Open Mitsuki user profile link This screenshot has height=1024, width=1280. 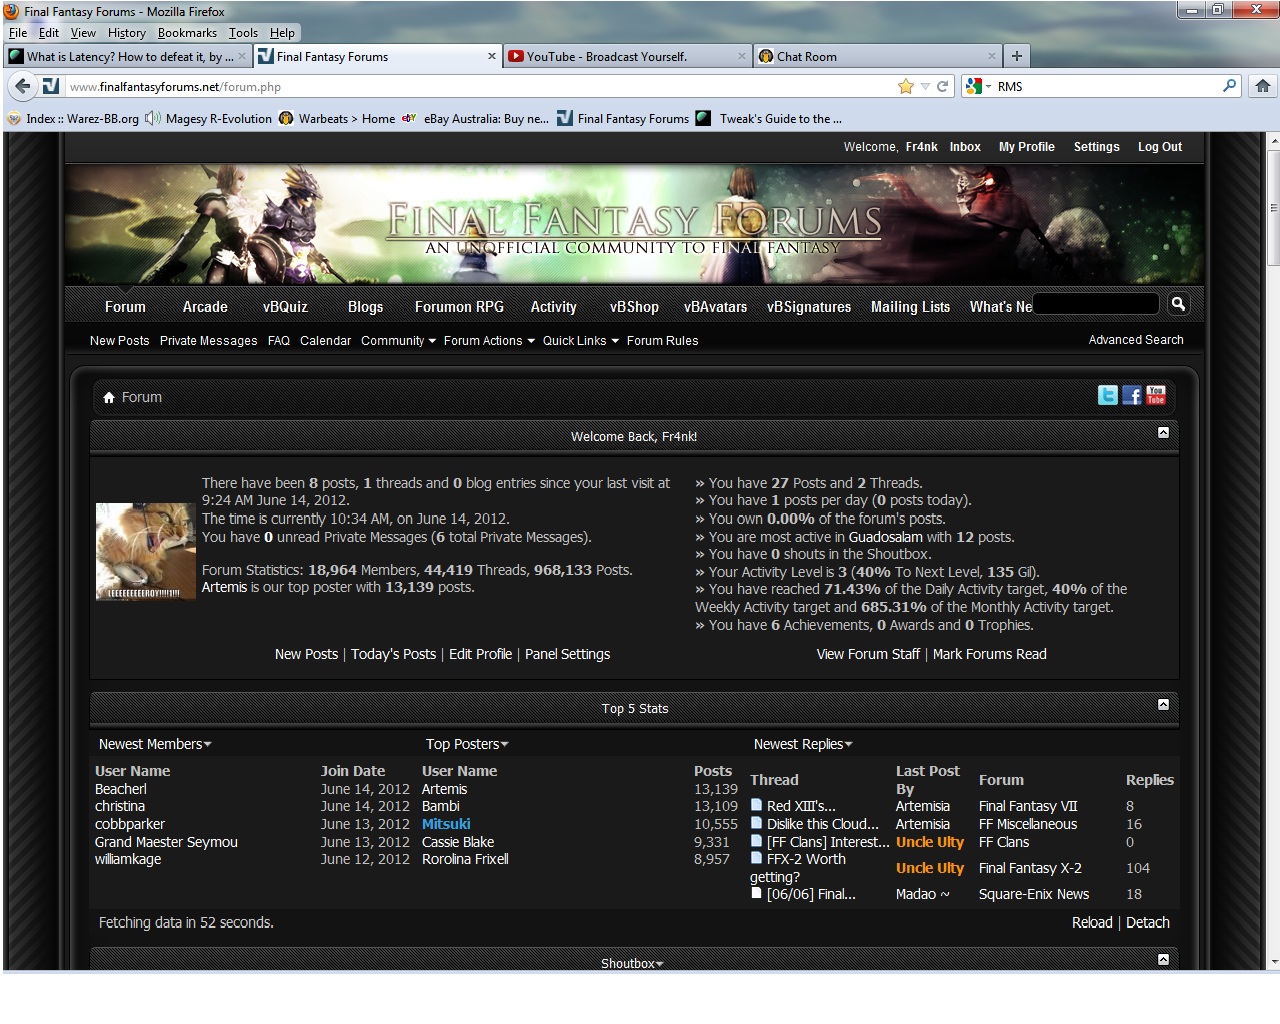click(x=446, y=824)
